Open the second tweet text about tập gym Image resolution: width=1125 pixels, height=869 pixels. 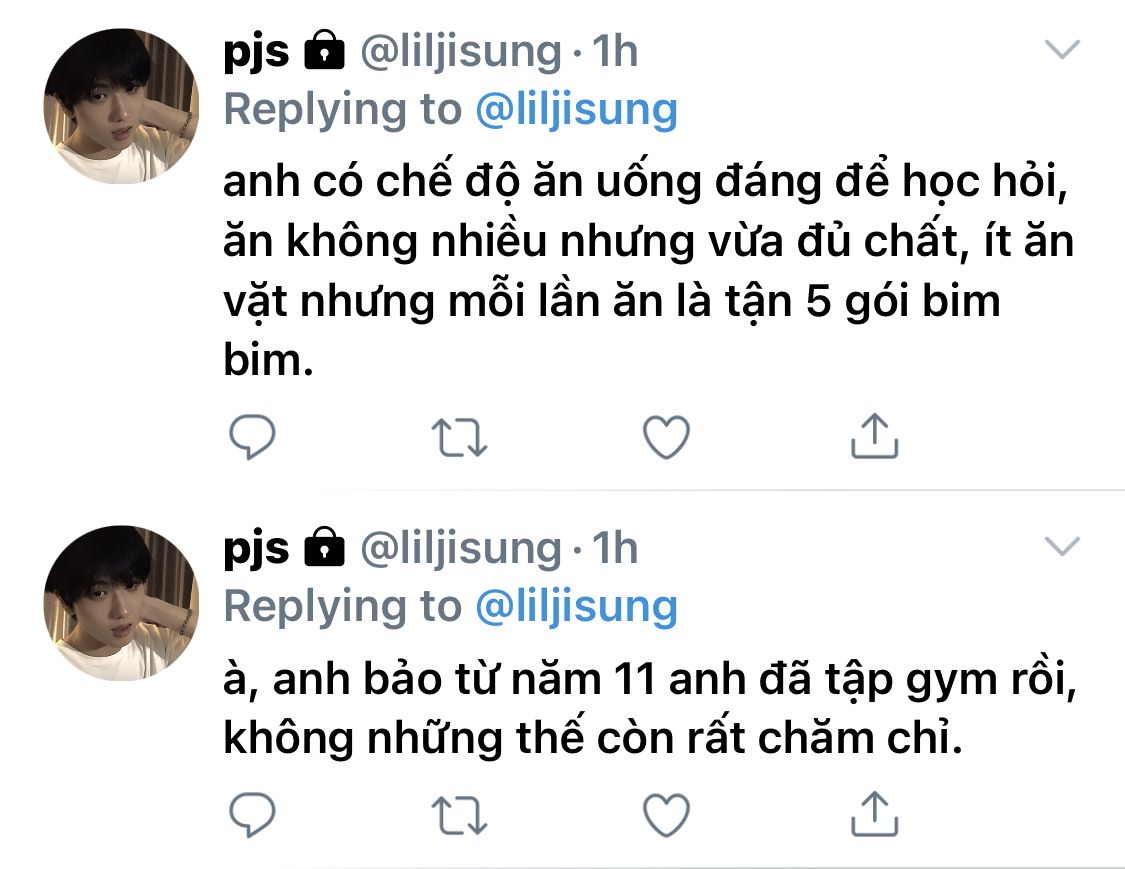pos(650,709)
